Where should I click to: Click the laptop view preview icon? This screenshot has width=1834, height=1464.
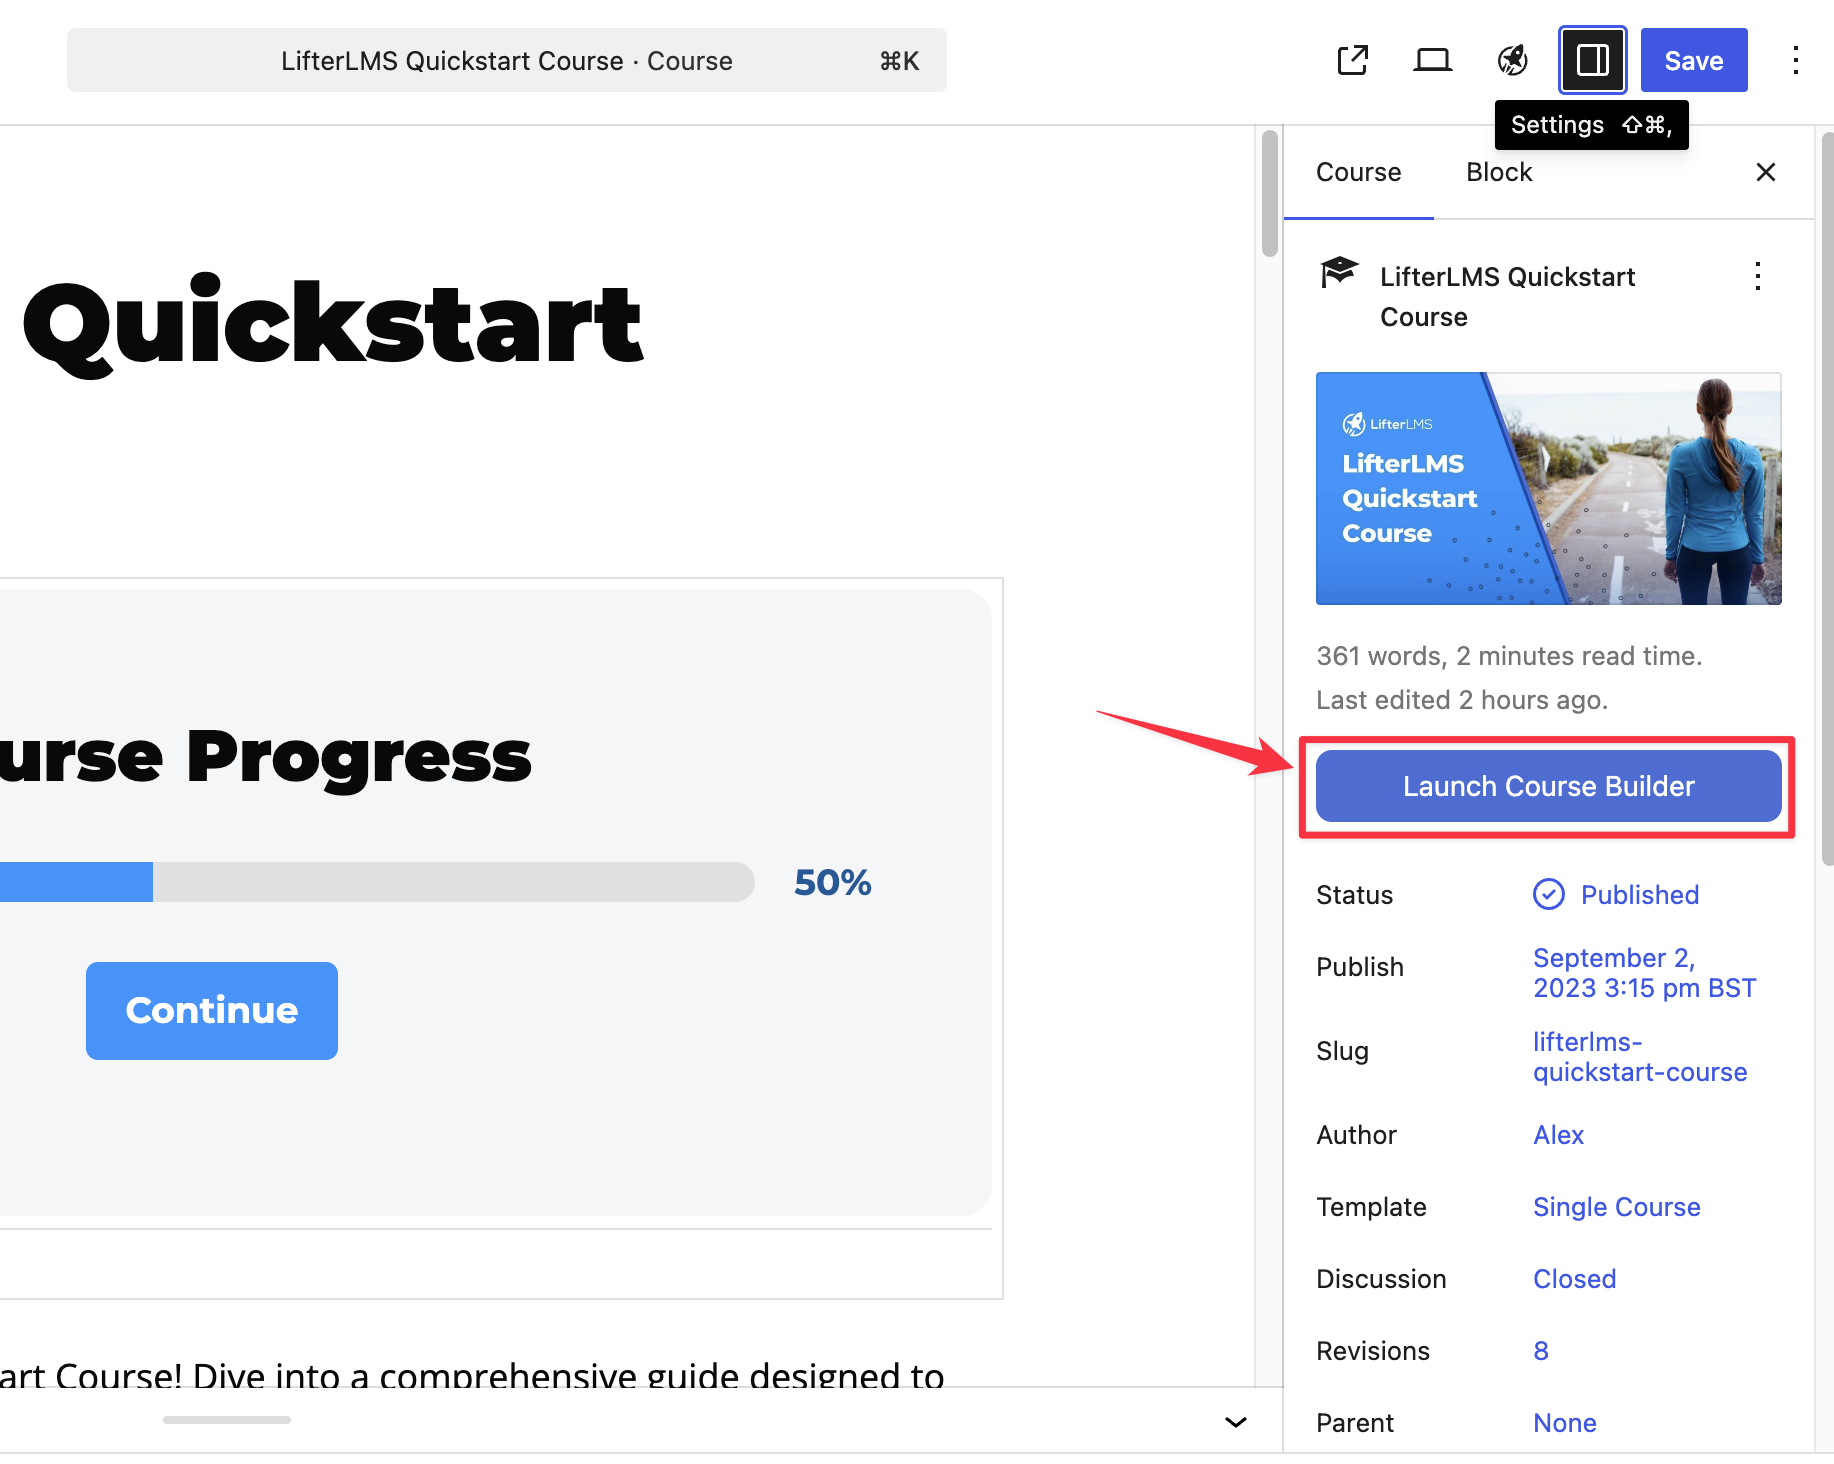(x=1432, y=60)
